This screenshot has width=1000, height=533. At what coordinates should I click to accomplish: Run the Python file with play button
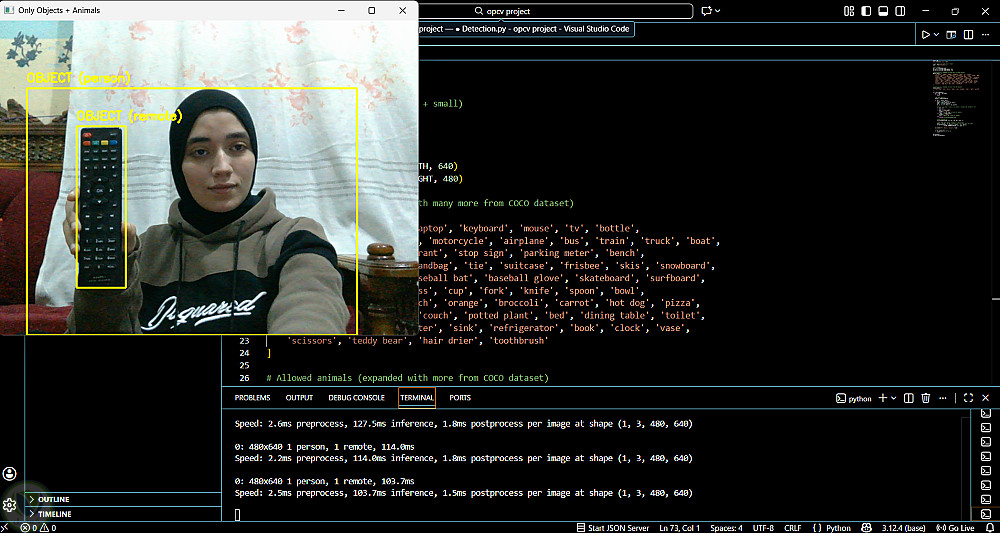[x=925, y=35]
